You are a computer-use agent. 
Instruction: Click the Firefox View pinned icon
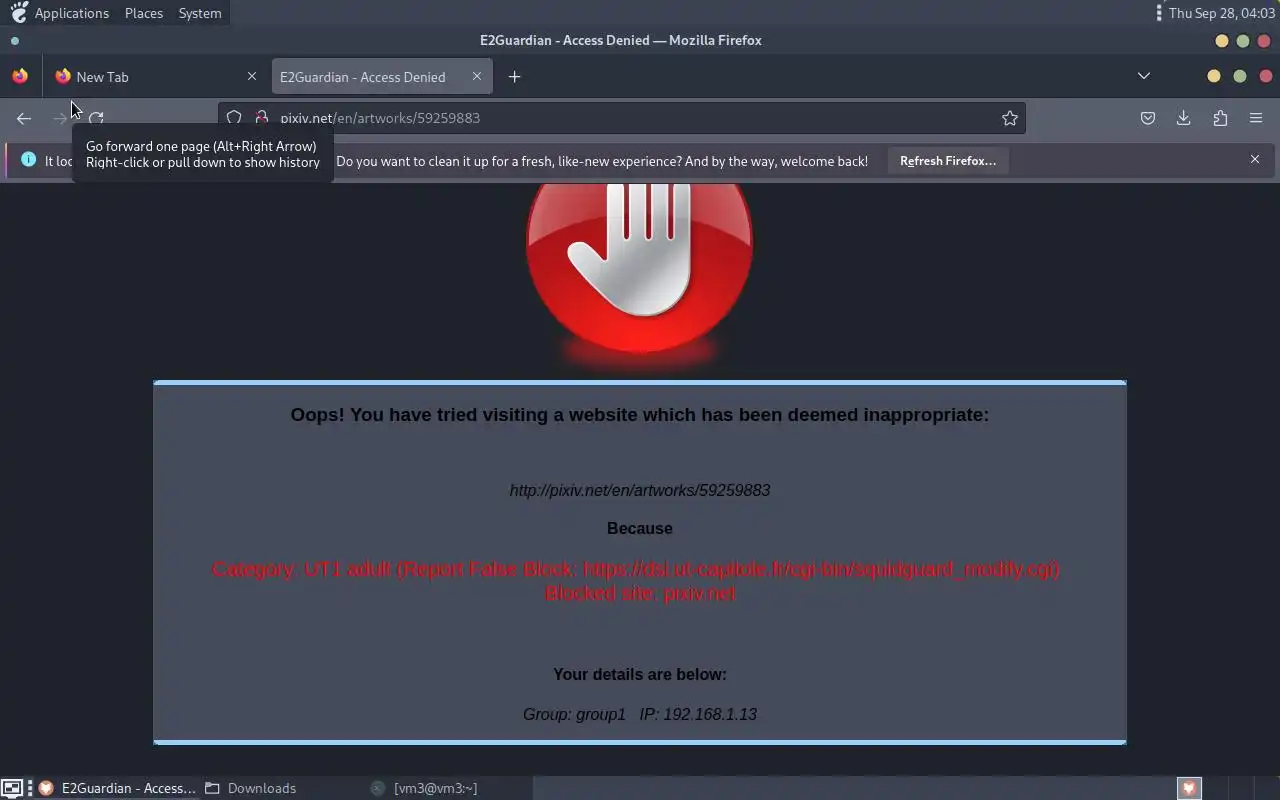tap(20, 76)
